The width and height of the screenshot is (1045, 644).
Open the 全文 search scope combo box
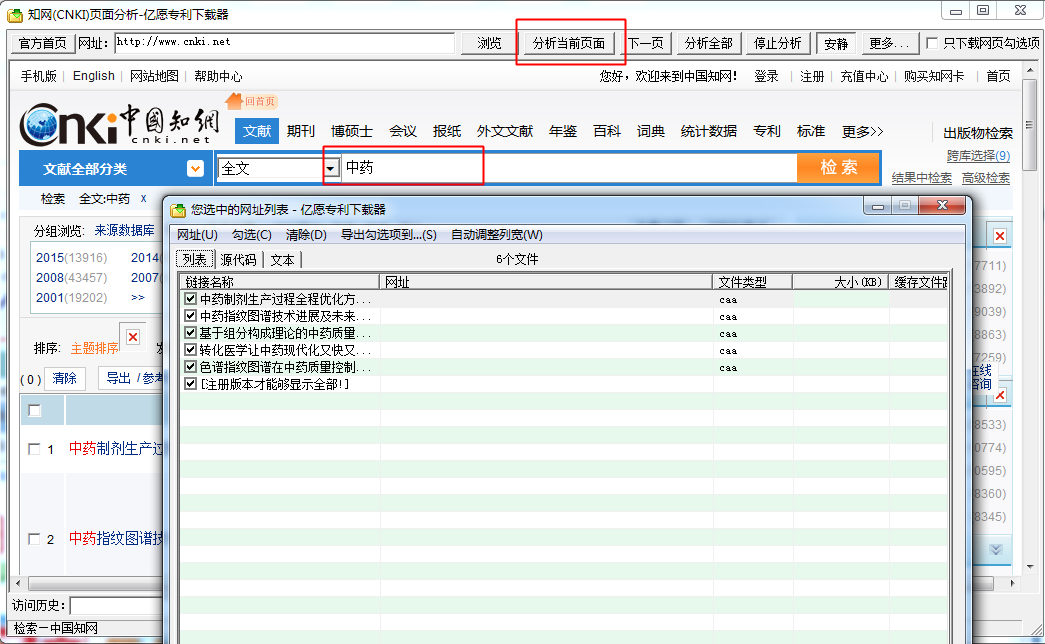point(279,168)
